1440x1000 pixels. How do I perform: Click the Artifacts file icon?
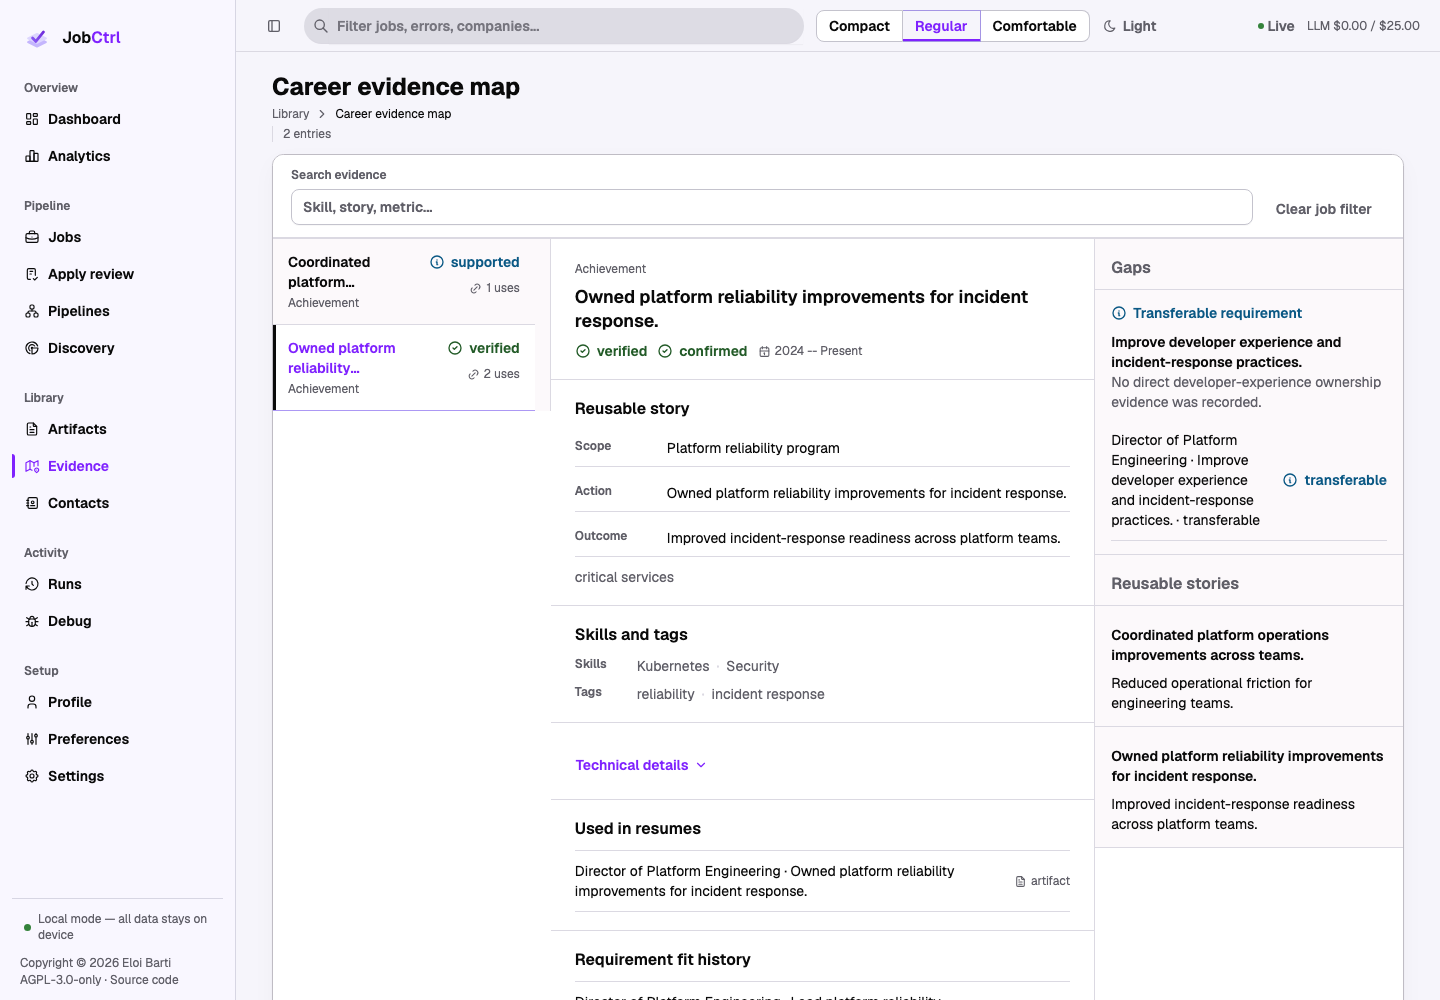click(32, 429)
